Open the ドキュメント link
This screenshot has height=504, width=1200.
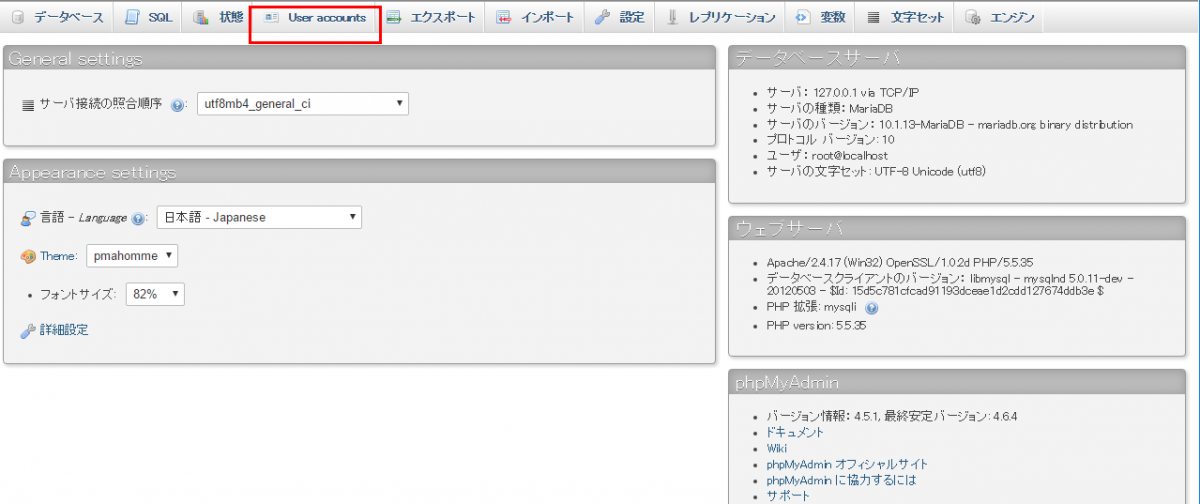point(795,432)
